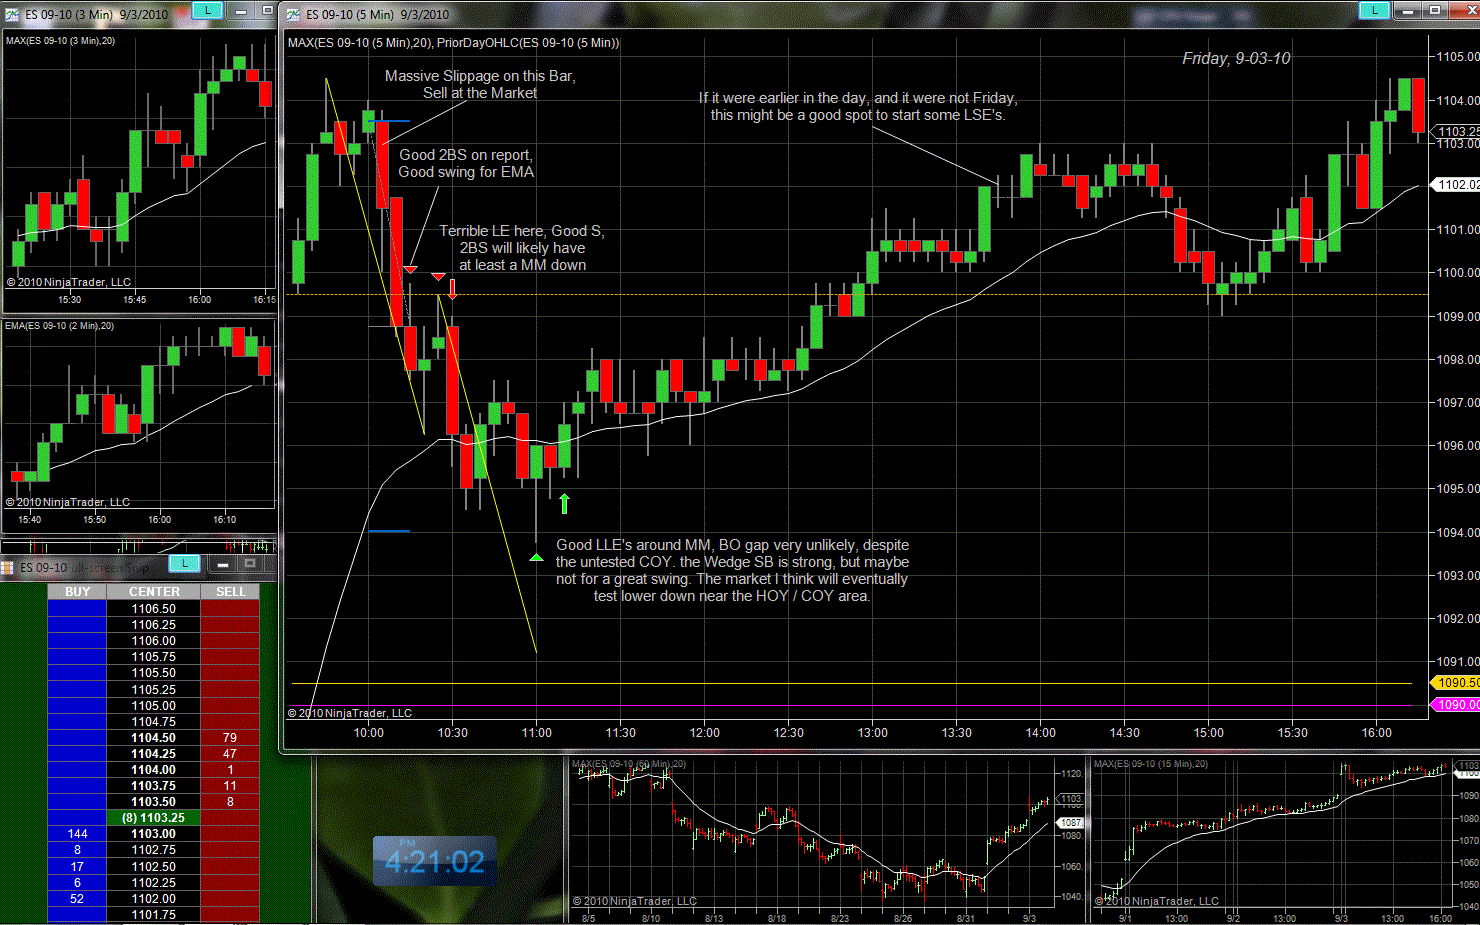Click the chart icon in the 3 Min window title bar
This screenshot has height=925, width=1480.
pyautogui.click(x=12, y=14)
